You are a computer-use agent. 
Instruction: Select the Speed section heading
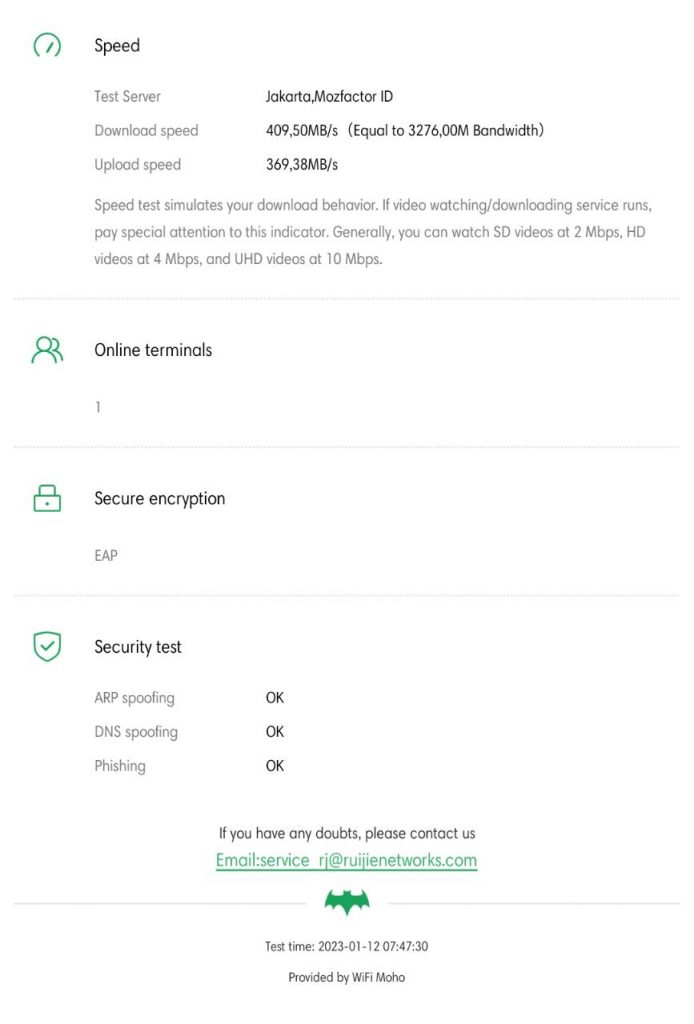click(x=117, y=46)
